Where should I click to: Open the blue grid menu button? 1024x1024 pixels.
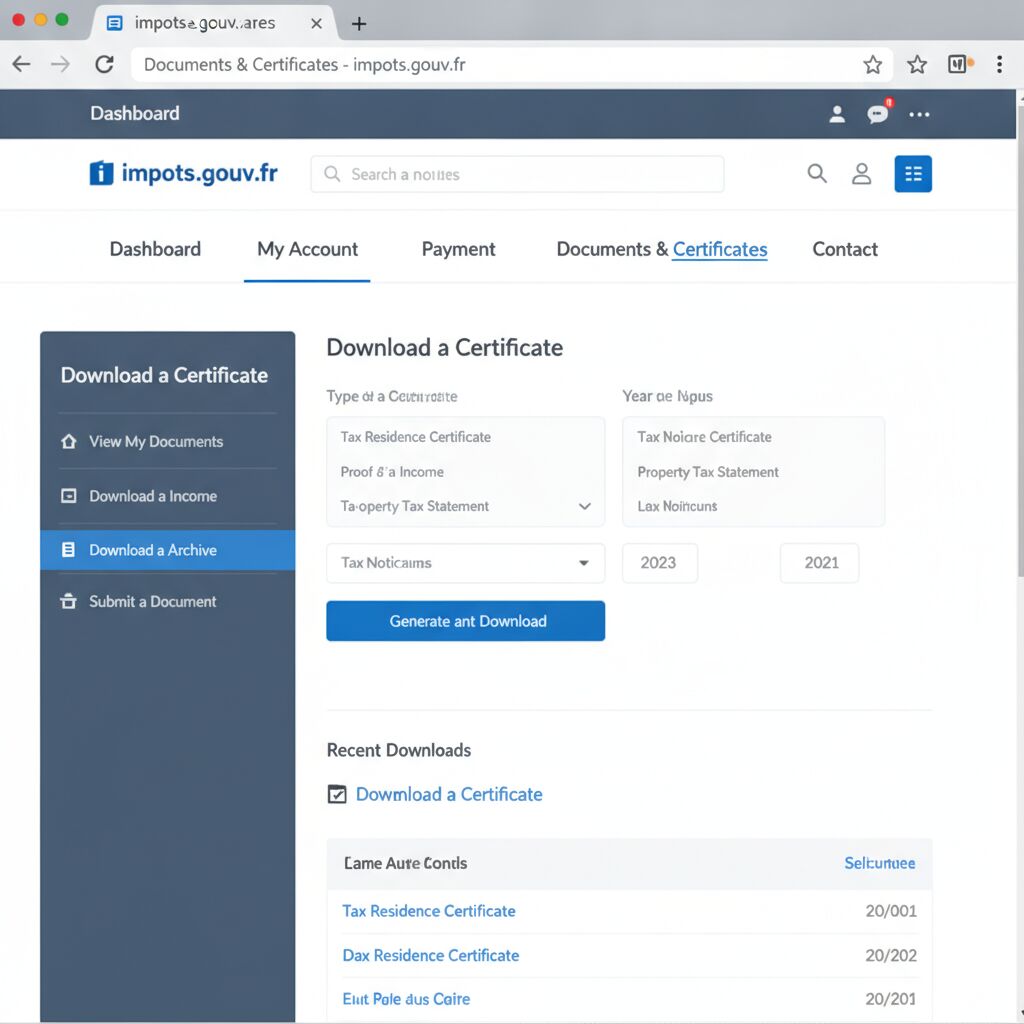pos(913,174)
